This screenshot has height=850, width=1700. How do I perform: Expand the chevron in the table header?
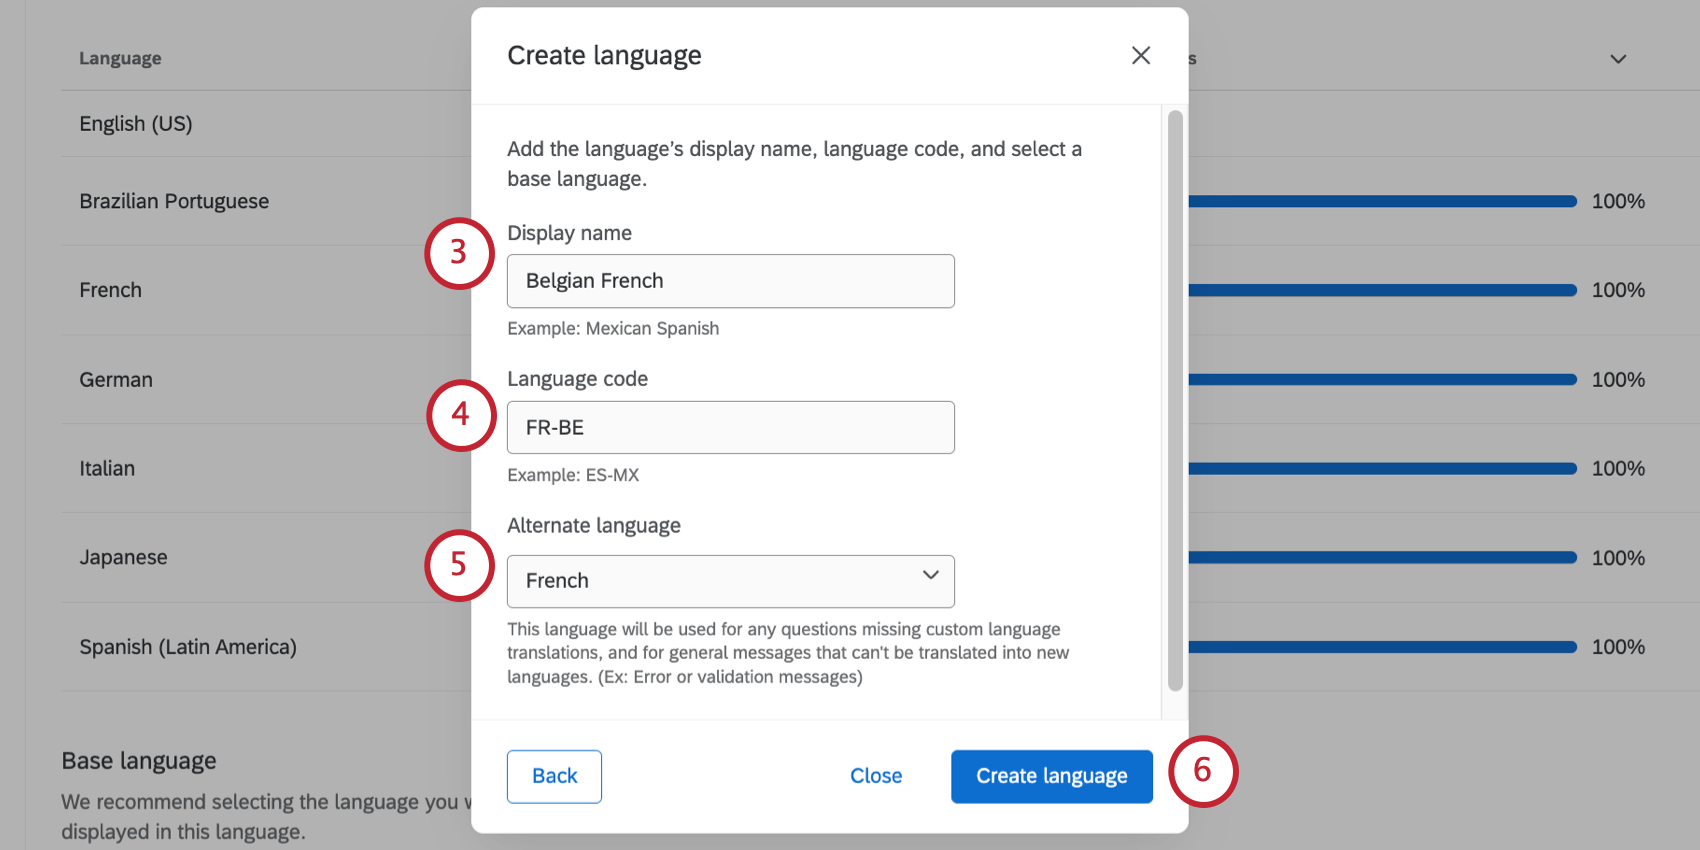click(x=1618, y=59)
